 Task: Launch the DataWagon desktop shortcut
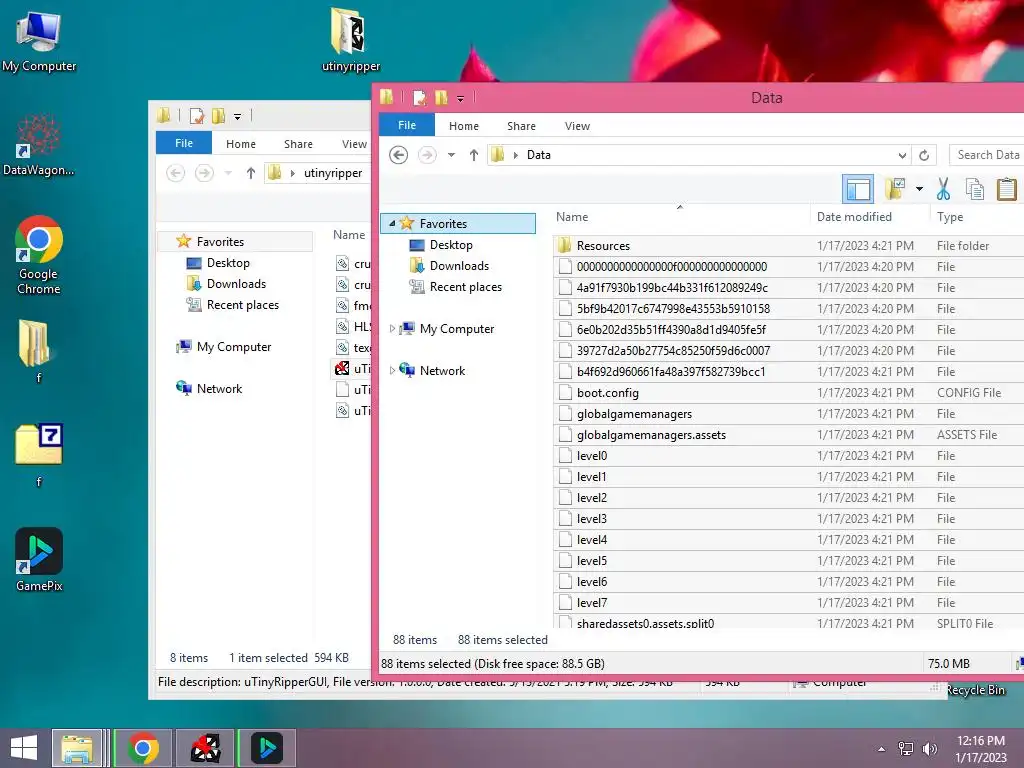pyautogui.click(x=38, y=145)
